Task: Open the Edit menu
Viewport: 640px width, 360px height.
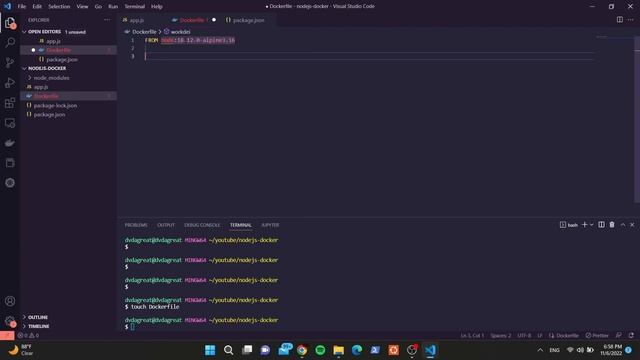Action: tap(37, 7)
